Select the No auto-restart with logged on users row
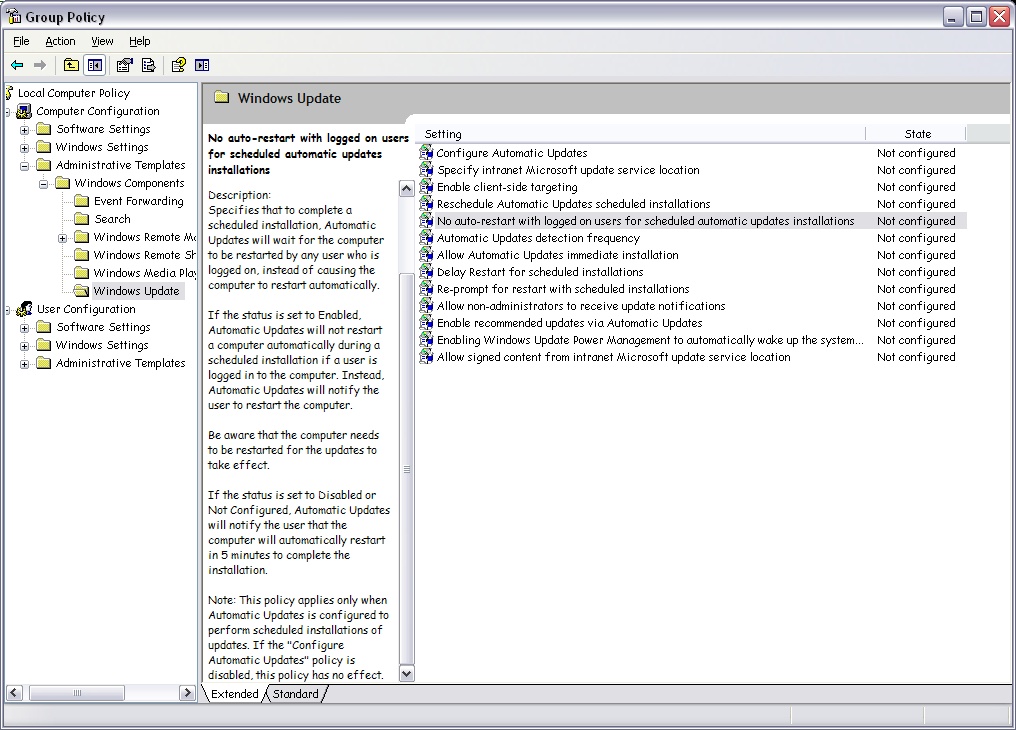Image resolution: width=1016 pixels, height=730 pixels. pyautogui.click(x=692, y=221)
